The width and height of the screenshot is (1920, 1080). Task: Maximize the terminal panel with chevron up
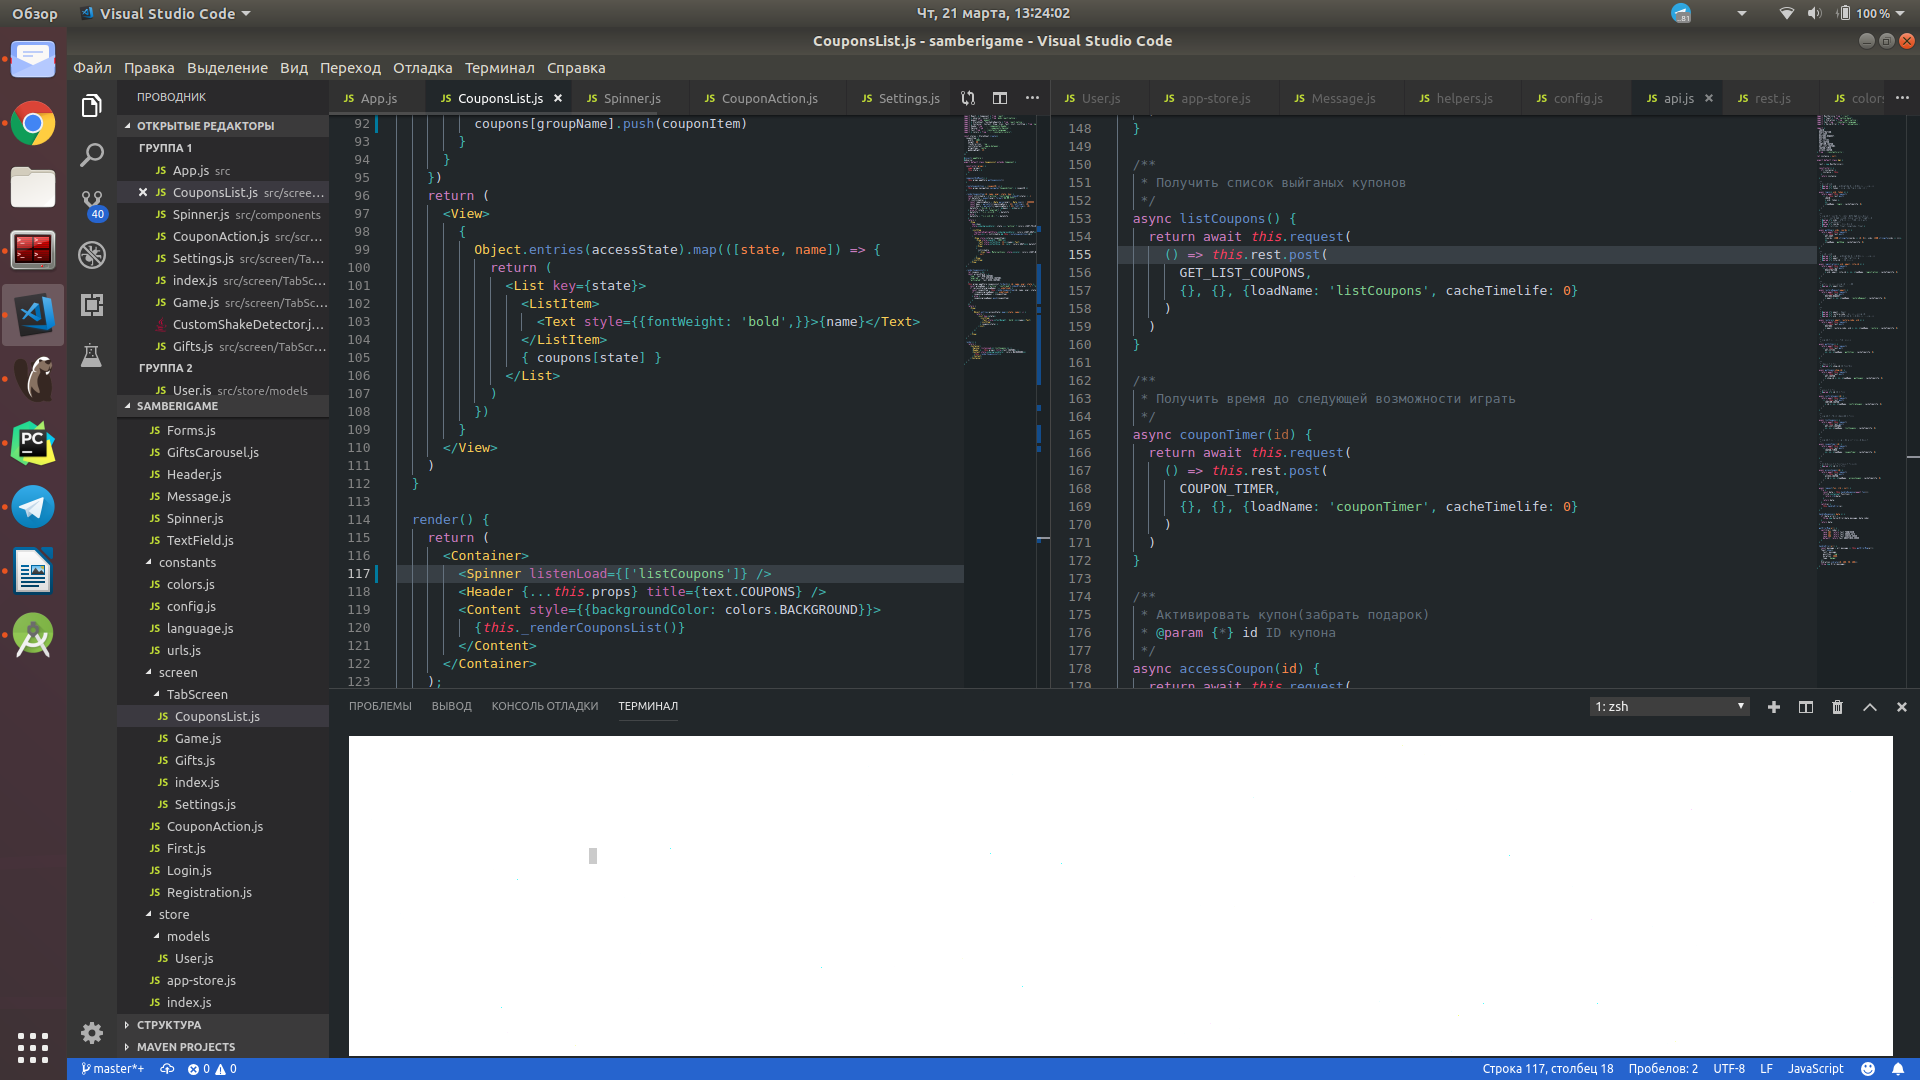pyautogui.click(x=1870, y=707)
